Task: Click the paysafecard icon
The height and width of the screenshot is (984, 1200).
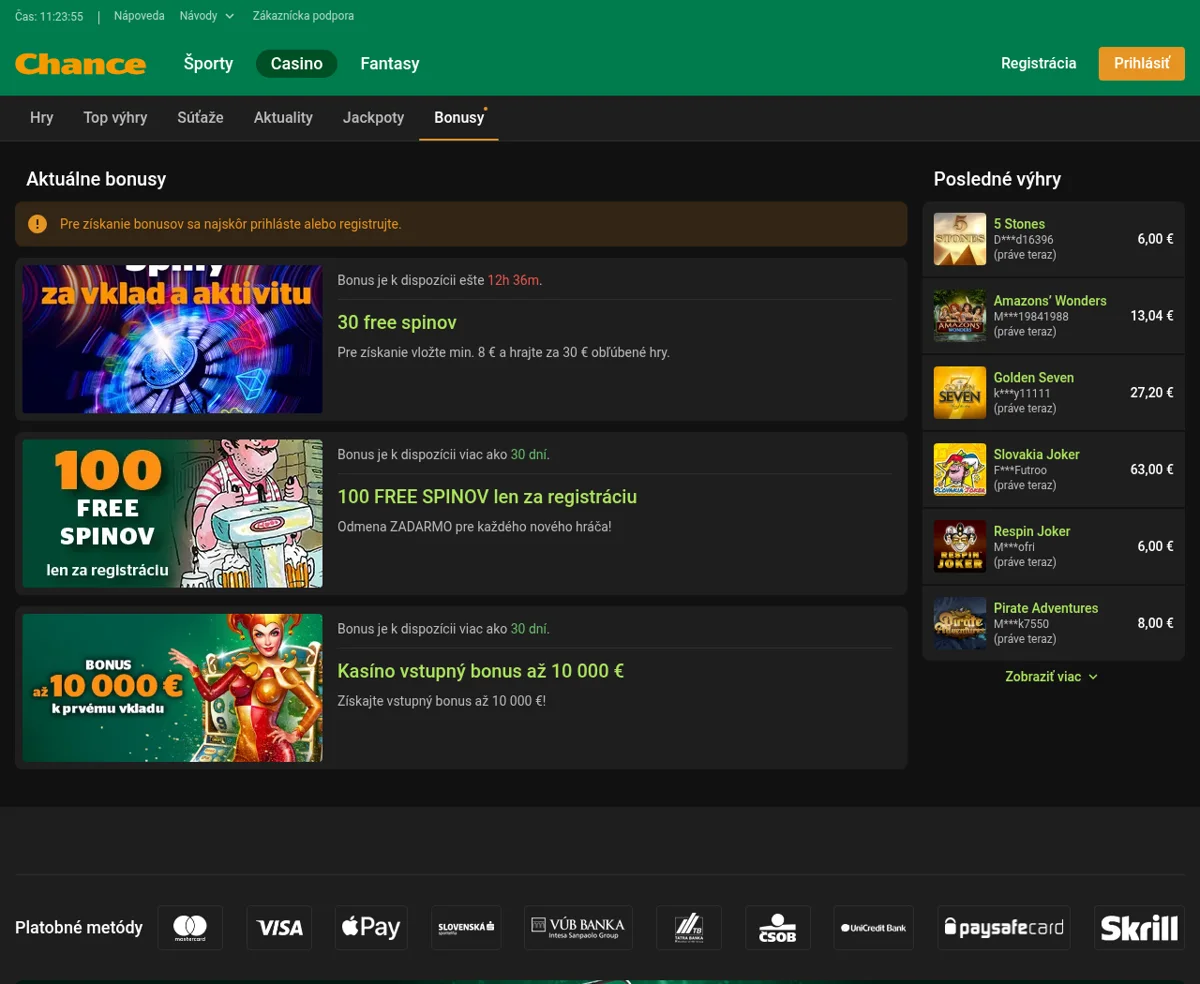Action: tap(1004, 928)
